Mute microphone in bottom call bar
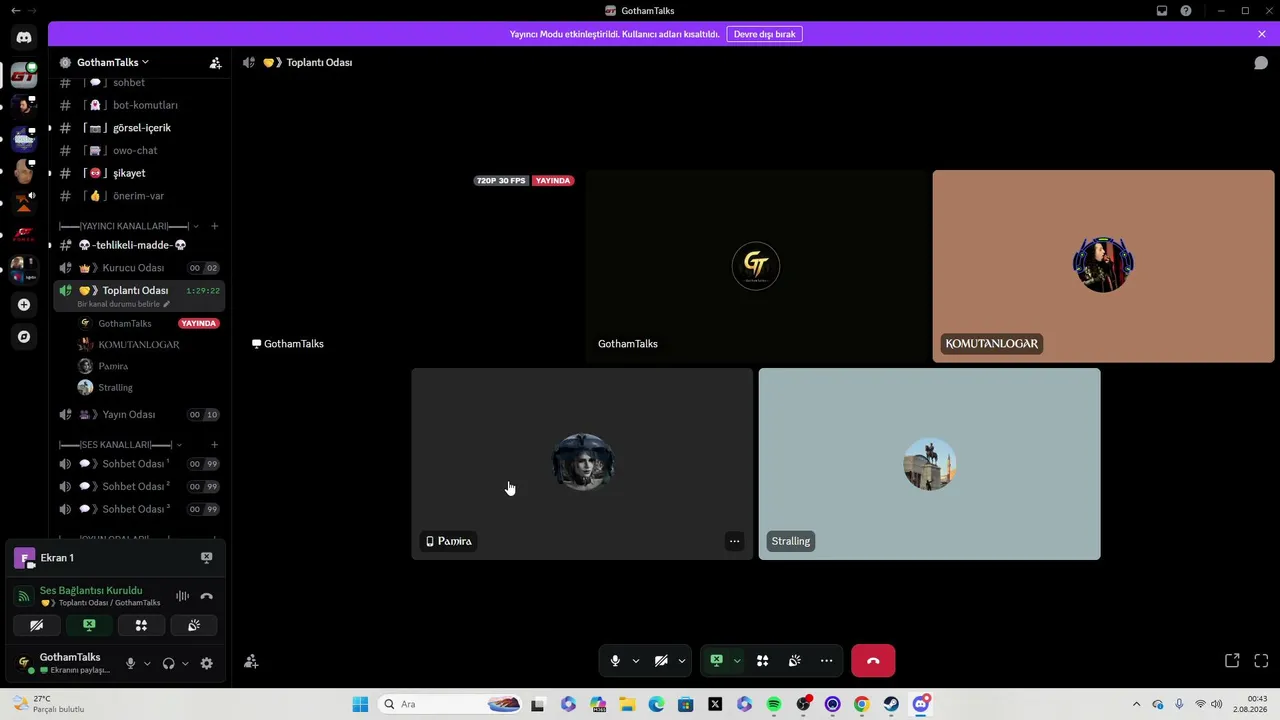The image size is (1280, 720). tap(615, 661)
